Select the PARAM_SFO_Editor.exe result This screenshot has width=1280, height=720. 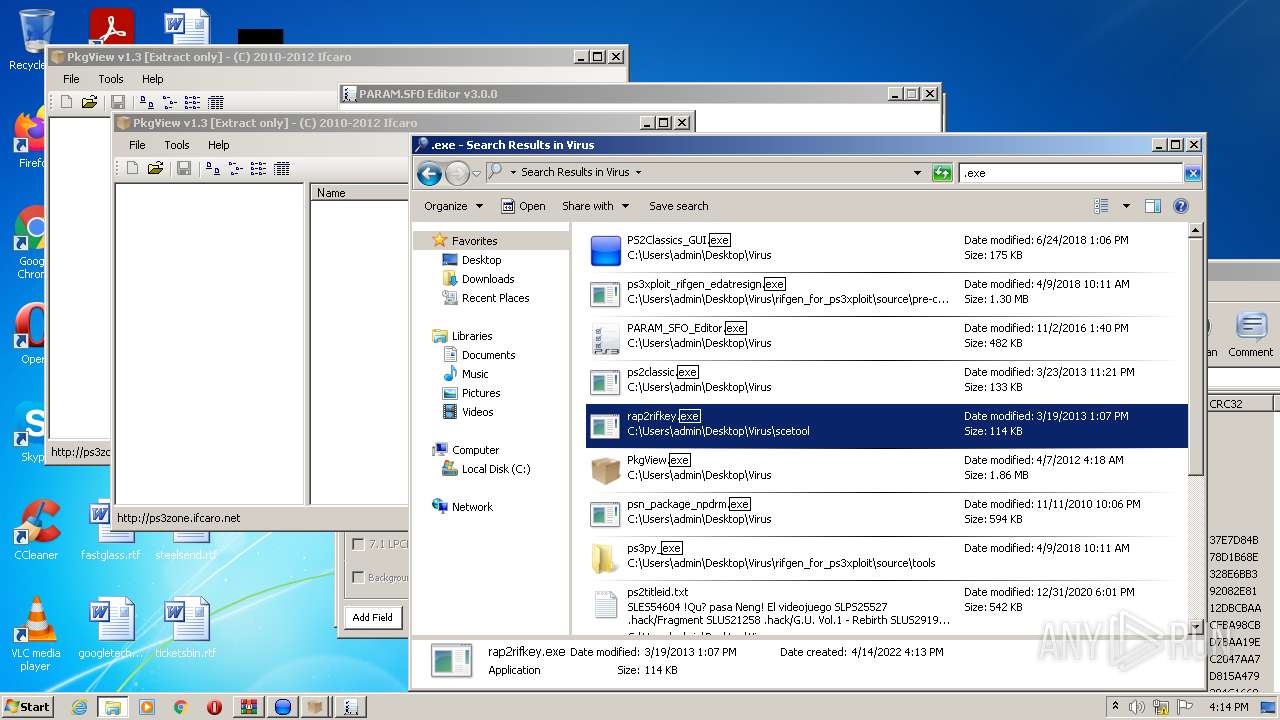point(886,337)
